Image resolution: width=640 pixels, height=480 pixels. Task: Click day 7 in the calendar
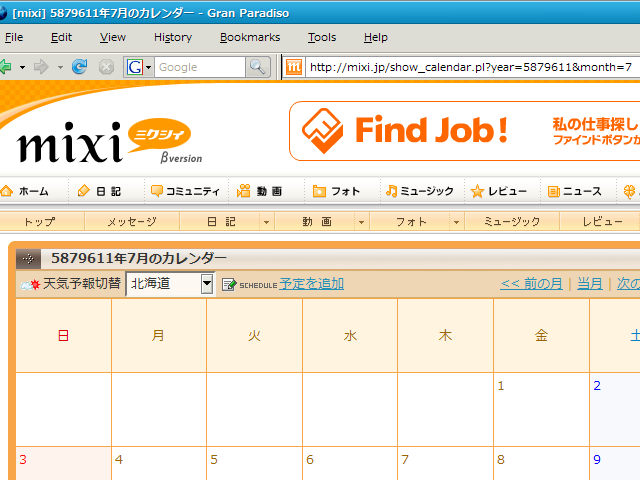405,460
